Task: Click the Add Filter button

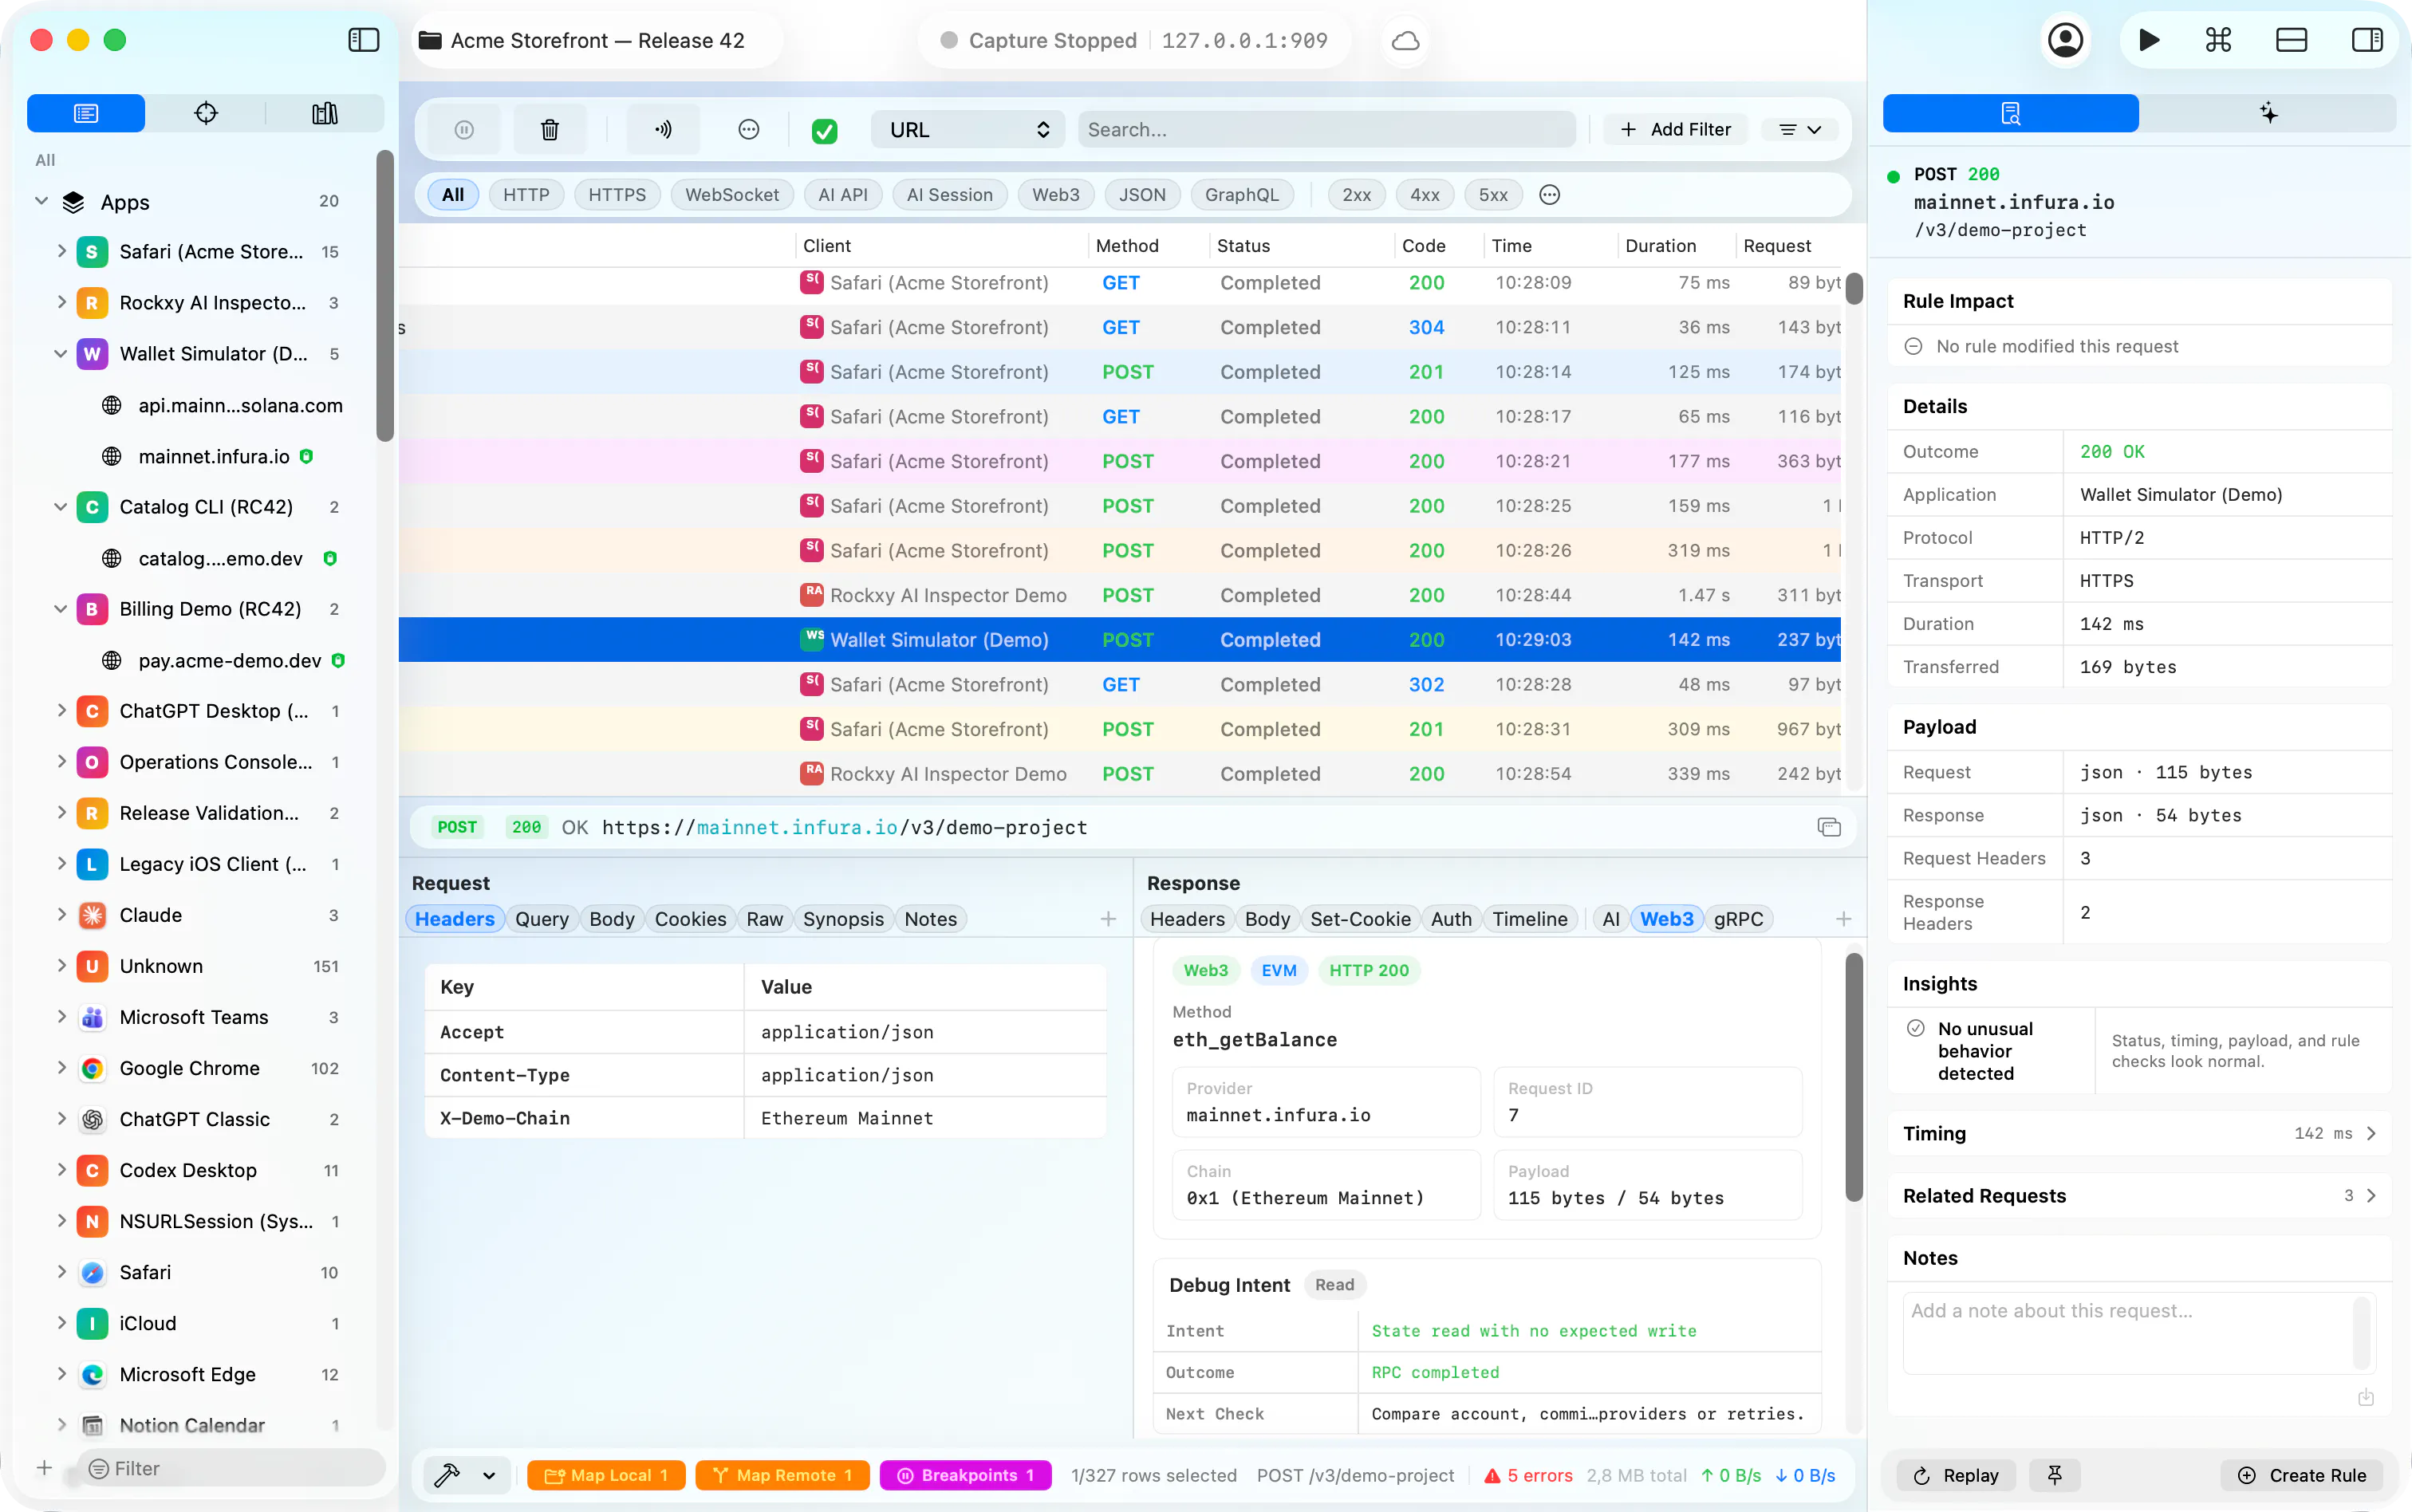Action: pyautogui.click(x=1676, y=130)
